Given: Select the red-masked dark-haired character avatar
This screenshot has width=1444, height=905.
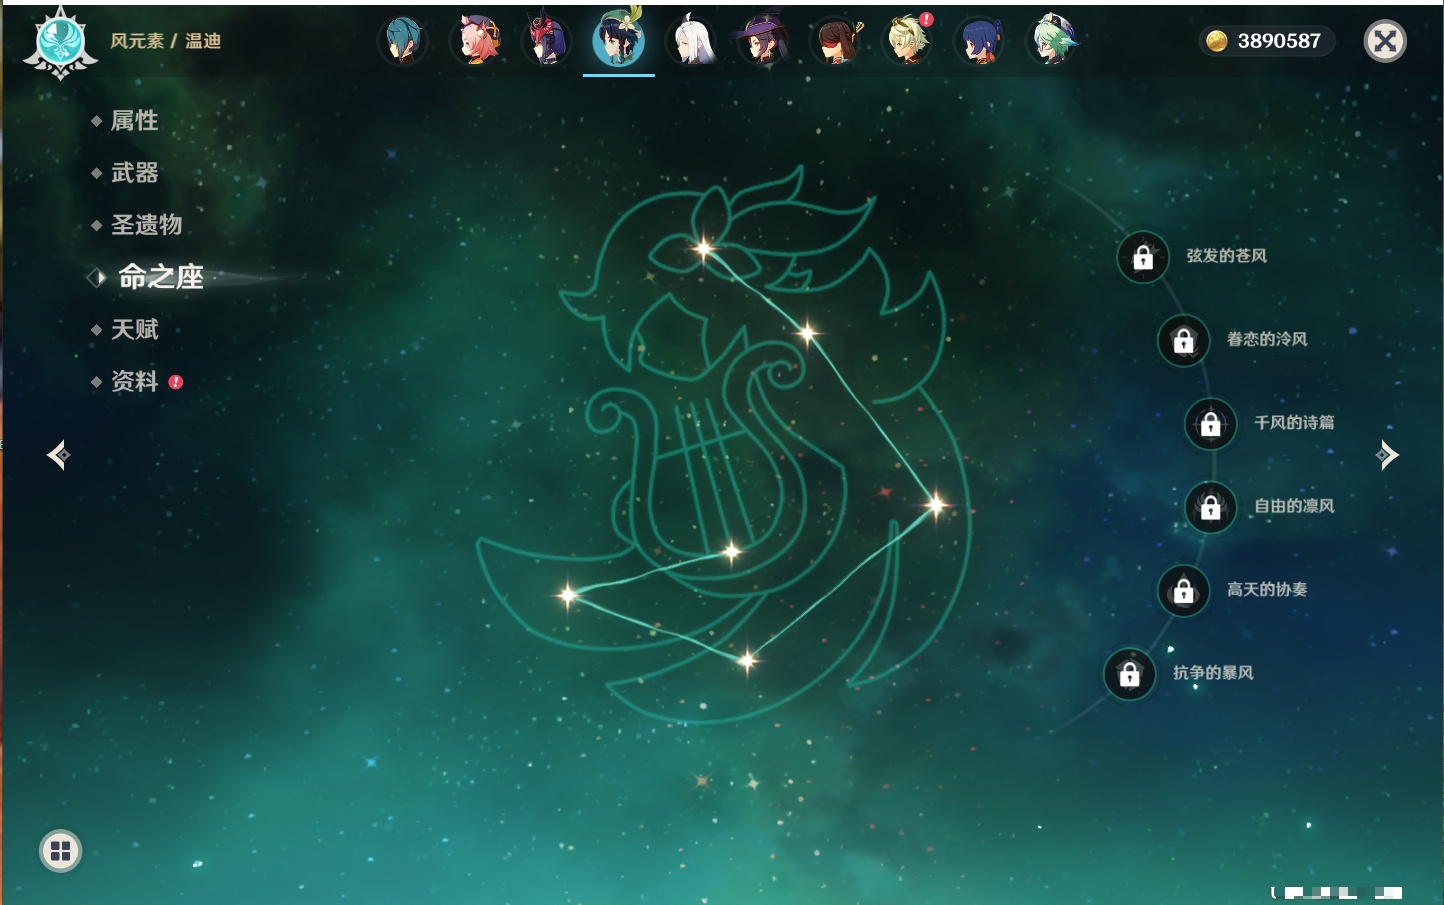Looking at the screenshot, I should (x=547, y=41).
